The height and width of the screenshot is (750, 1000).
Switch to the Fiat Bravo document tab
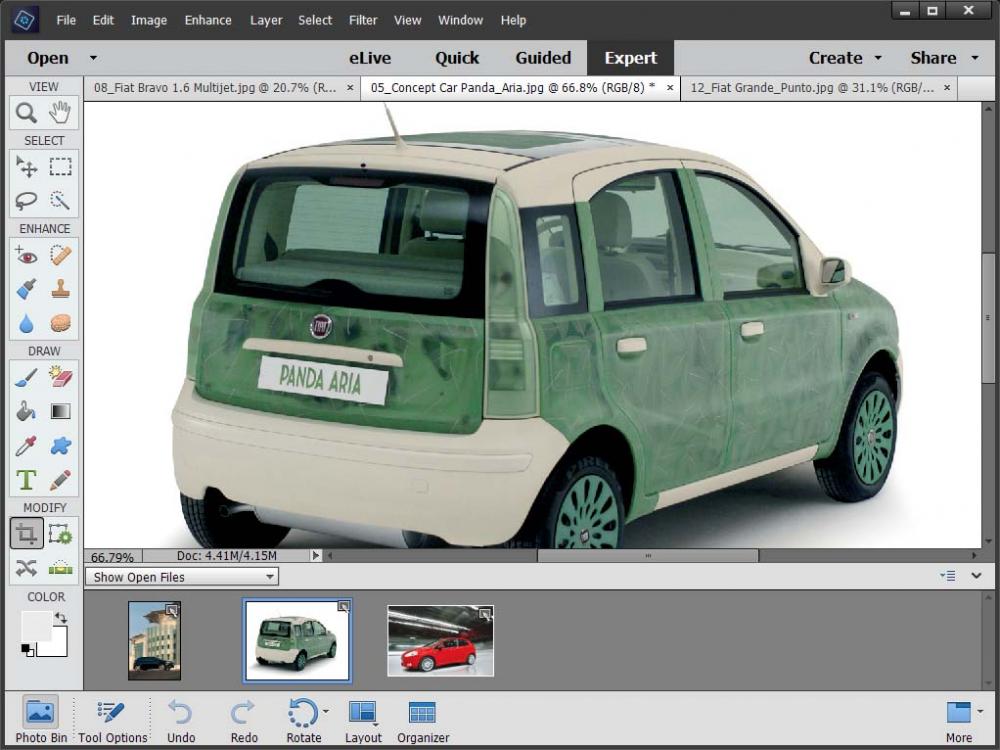(215, 88)
